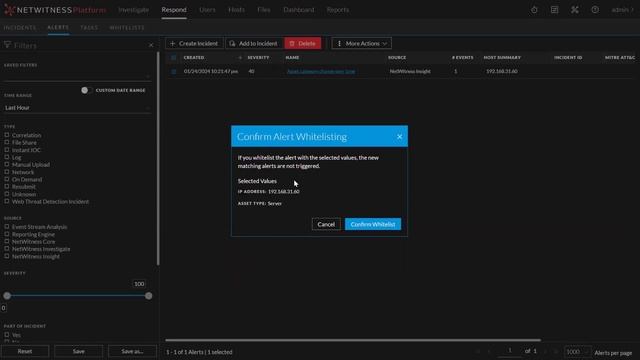Check the Correlation type filter
Image resolution: width=640 pixels, height=360 pixels.
coord(7,135)
